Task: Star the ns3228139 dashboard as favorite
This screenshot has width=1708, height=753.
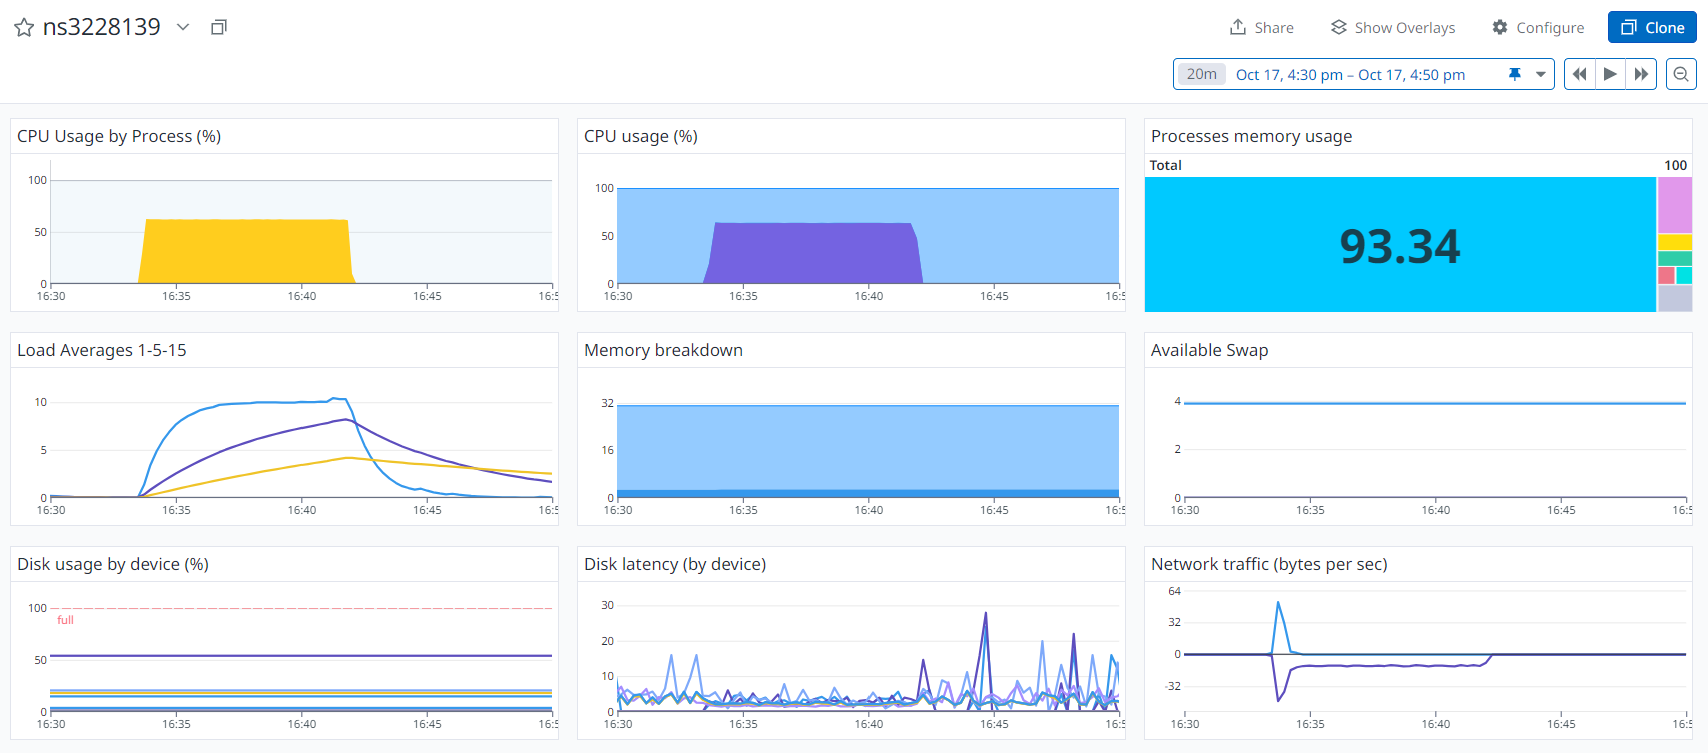Action: [x=24, y=28]
